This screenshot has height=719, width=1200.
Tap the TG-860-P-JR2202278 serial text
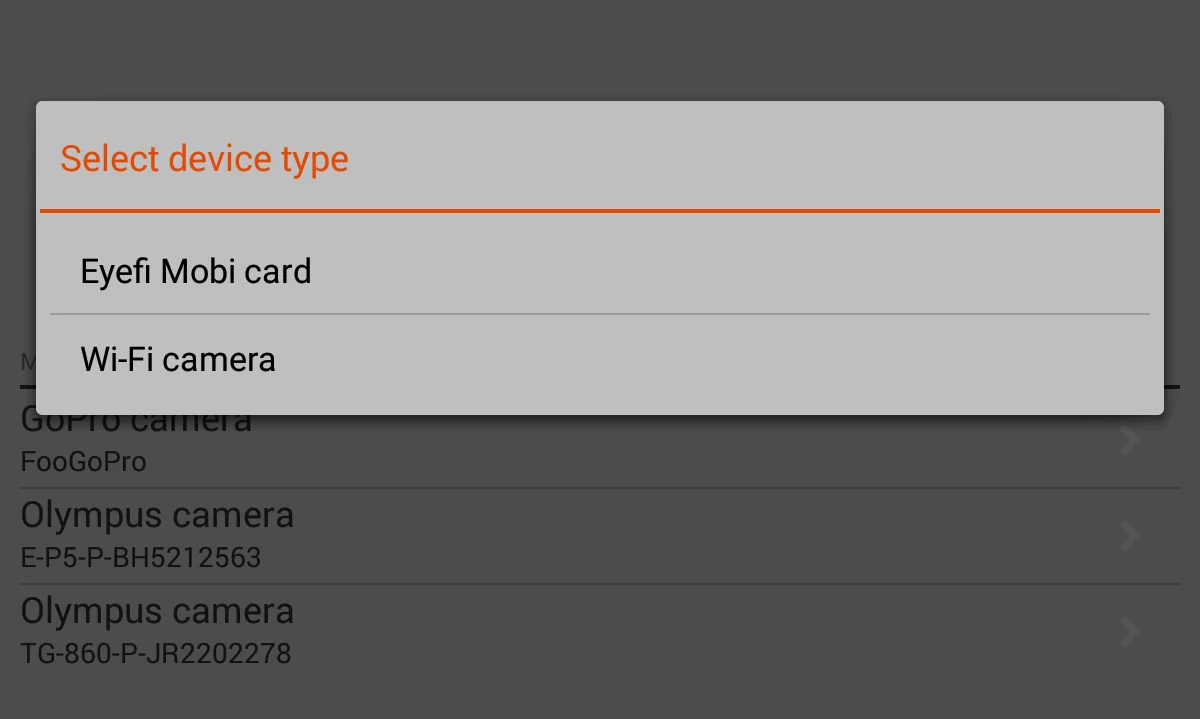coord(154,654)
